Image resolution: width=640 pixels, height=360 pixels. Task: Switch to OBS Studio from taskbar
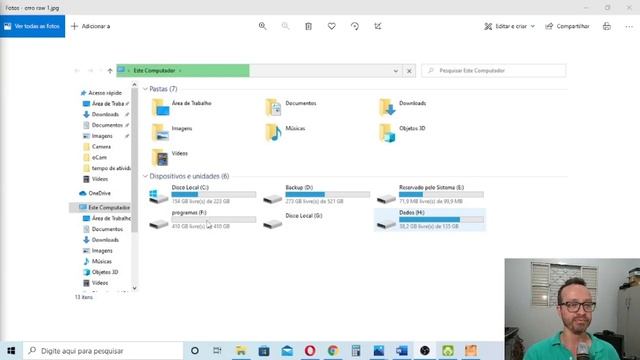coord(425,351)
